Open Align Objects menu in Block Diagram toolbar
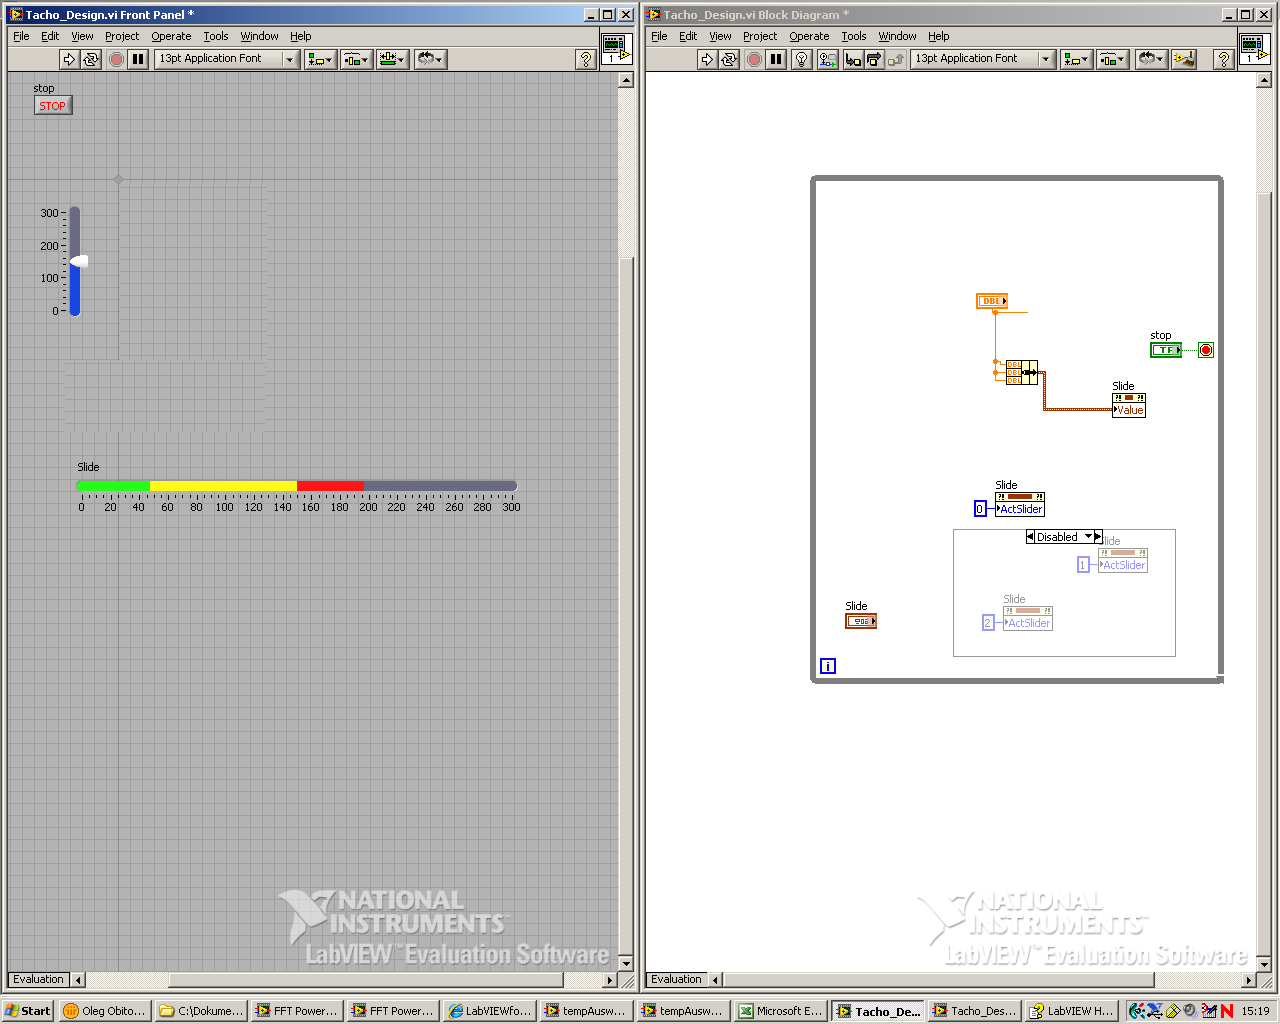The height and width of the screenshot is (1024, 1280). tap(1076, 59)
